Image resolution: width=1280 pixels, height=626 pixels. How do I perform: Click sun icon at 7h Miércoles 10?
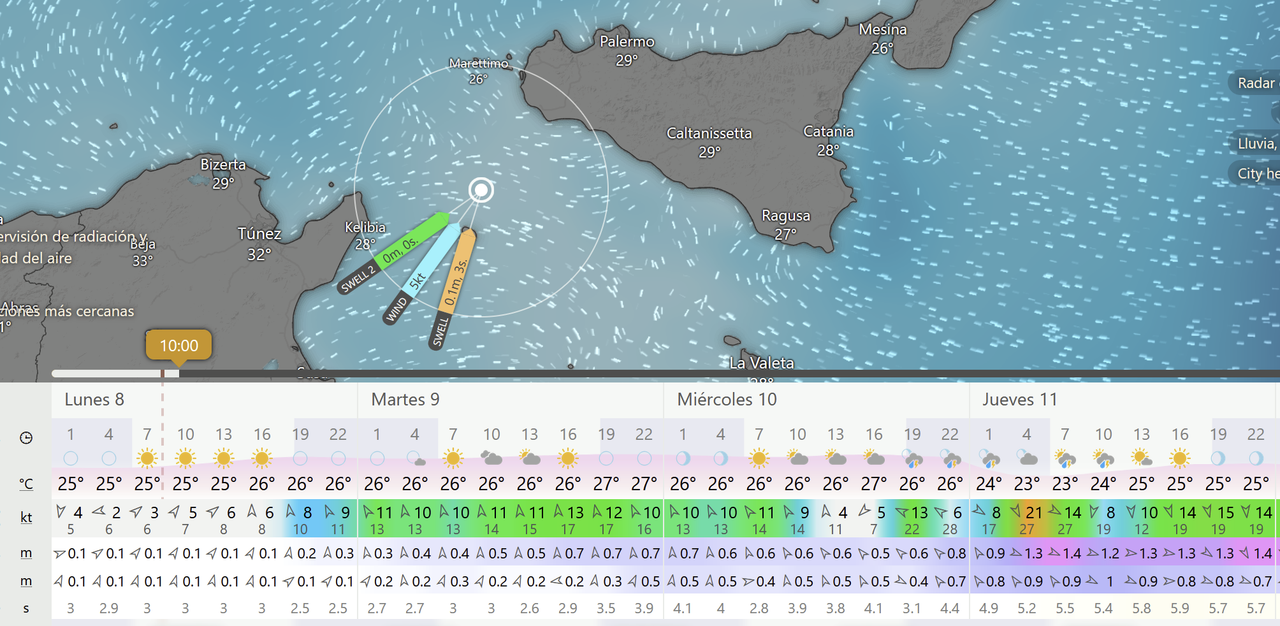point(759,458)
